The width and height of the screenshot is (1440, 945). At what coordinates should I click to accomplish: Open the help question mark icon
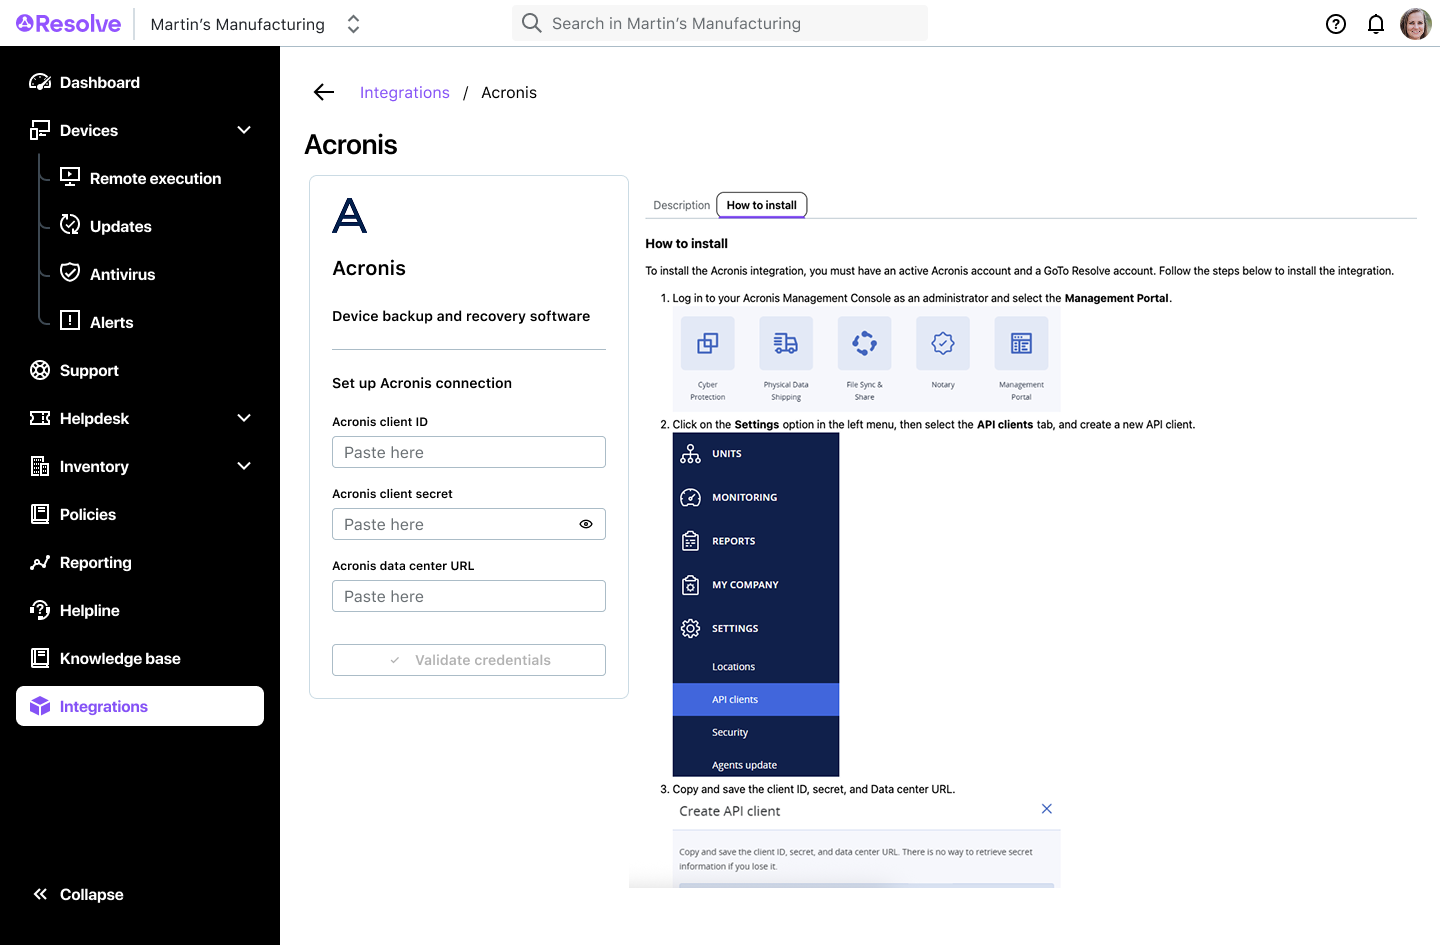pyautogui.click(x=1336, y=24)
